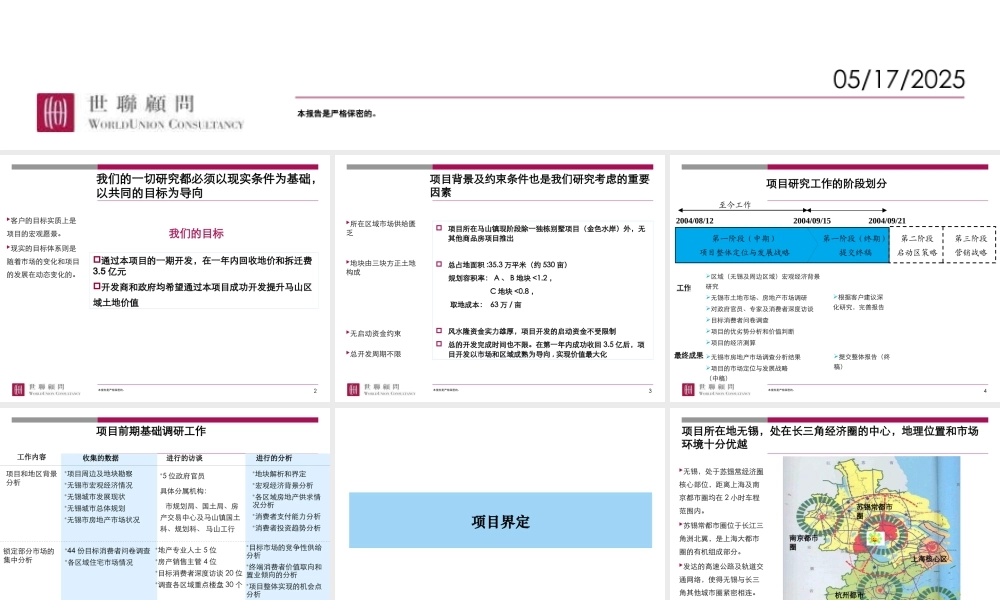The height and width of the screenshot is (600, 1000).
Task: Click the 第一阶段（中期）blue arrow block
Action: tap(744, 245)
